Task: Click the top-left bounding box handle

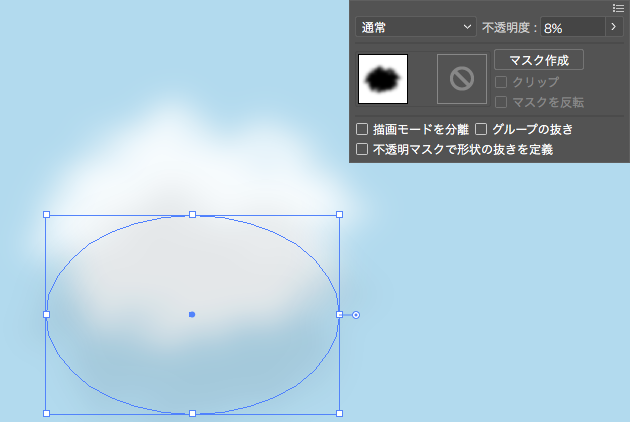Action: click(47, 215)
